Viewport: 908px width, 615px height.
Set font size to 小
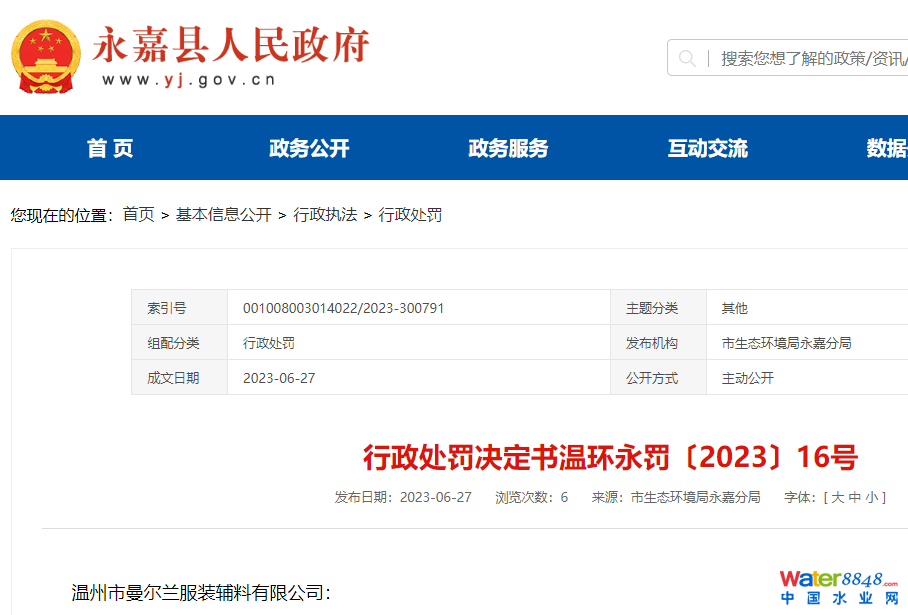(872, 497)
